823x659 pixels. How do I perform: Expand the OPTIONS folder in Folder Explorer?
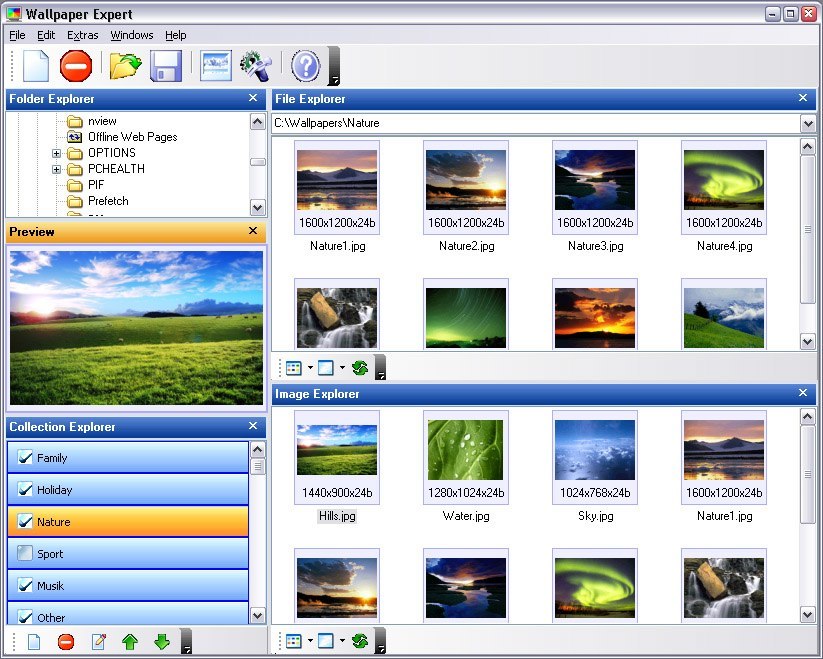coord(57,153)
